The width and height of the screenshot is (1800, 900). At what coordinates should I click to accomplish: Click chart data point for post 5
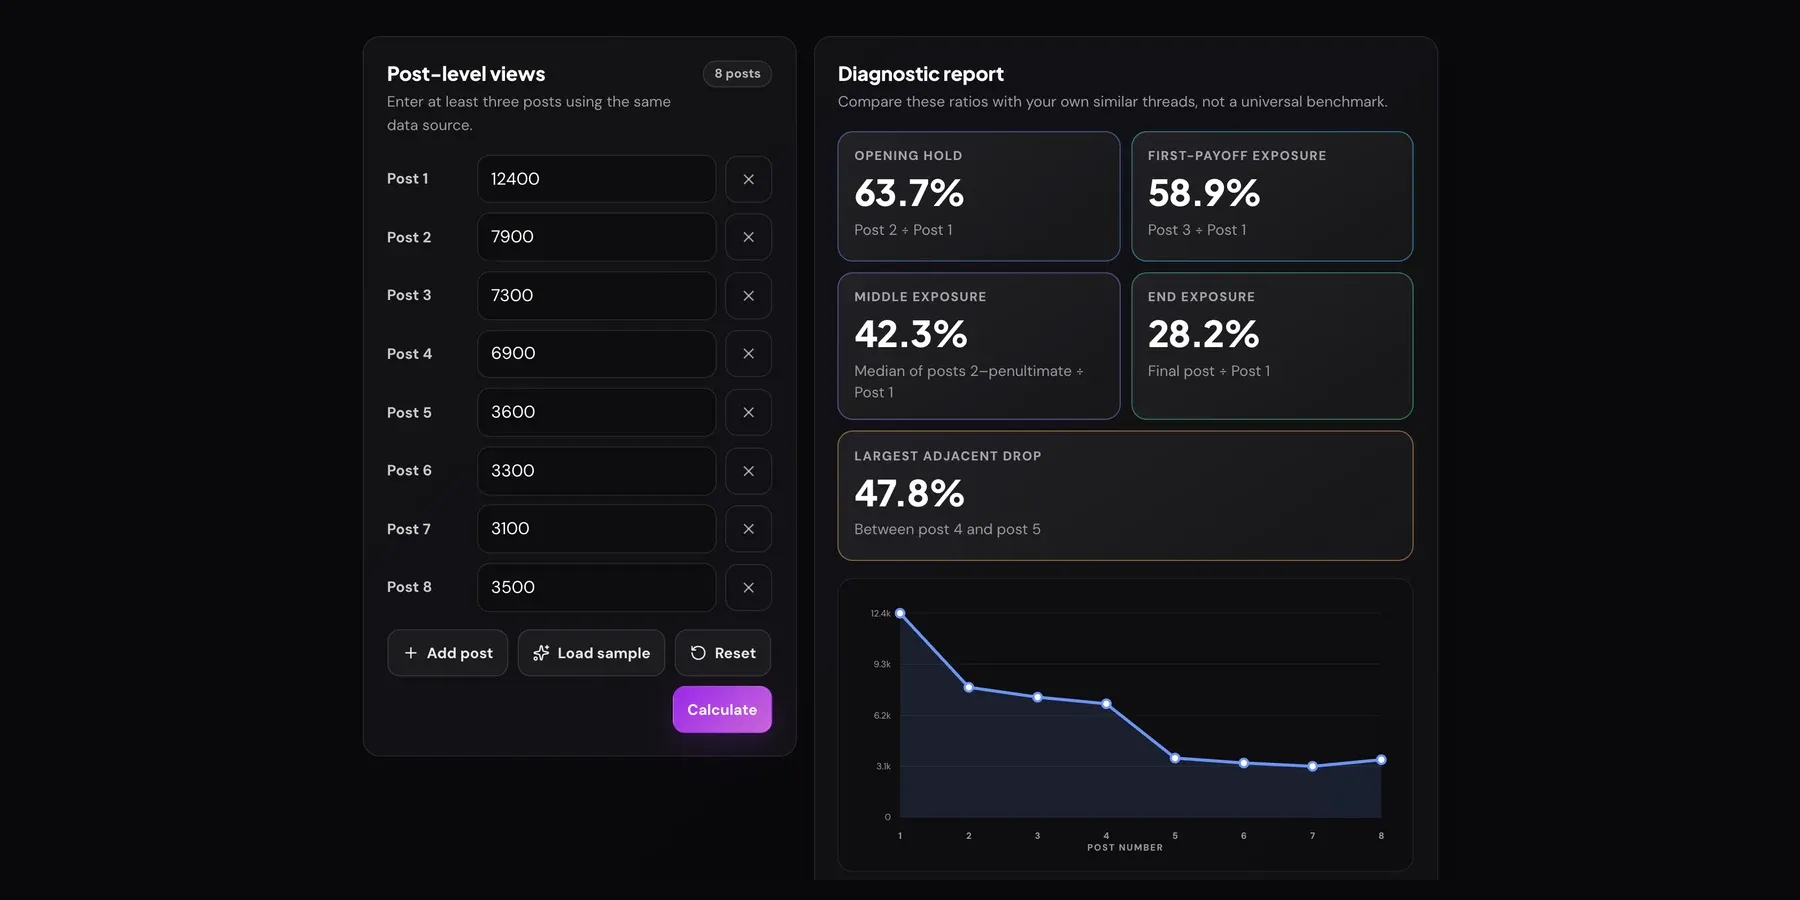tap(1175, 758)
